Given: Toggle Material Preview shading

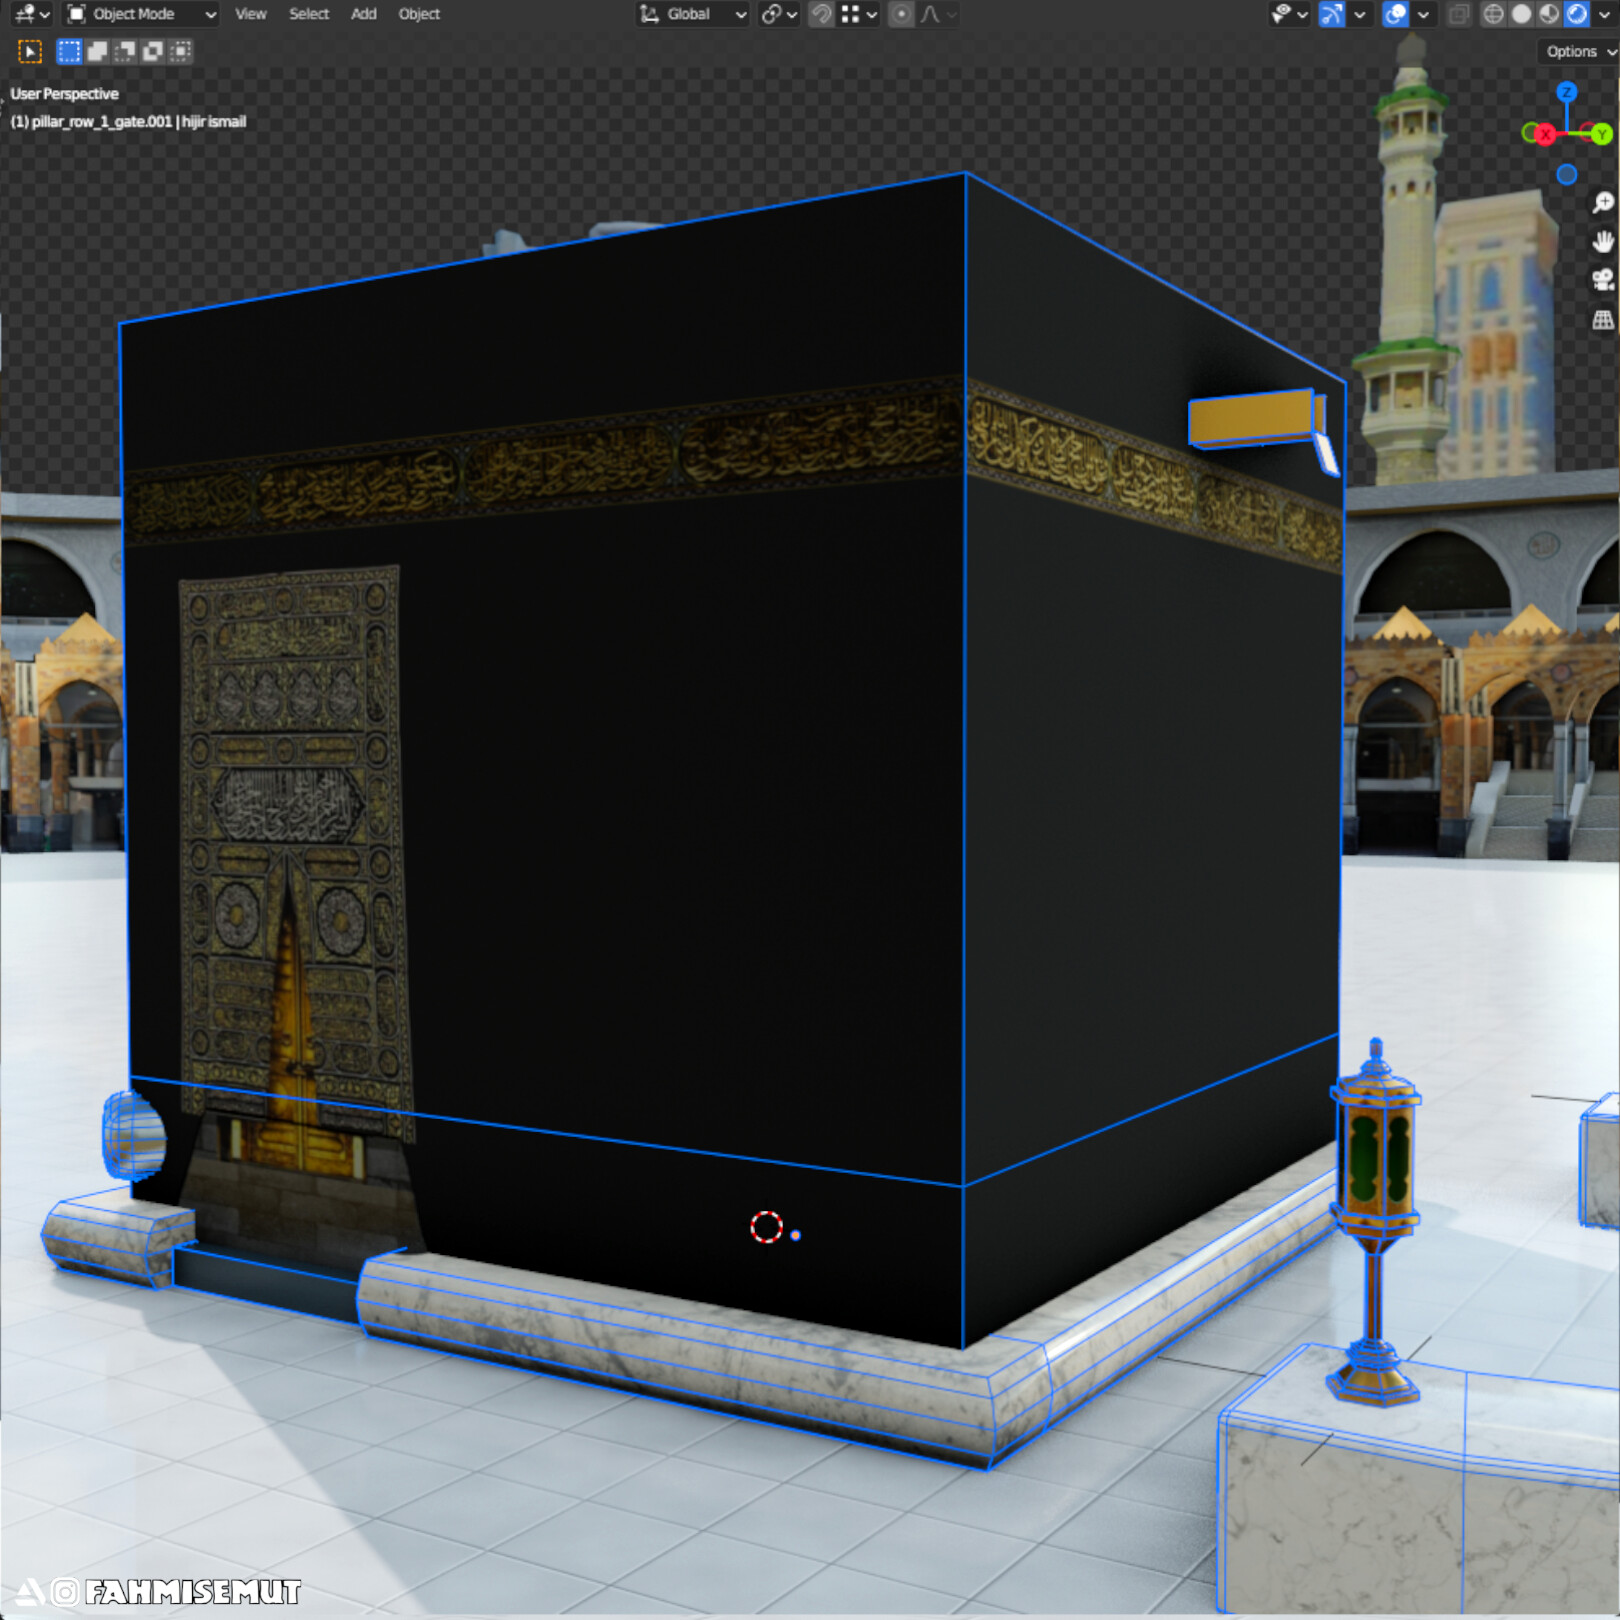Looking at the screenshot, I should point(1550,14).
